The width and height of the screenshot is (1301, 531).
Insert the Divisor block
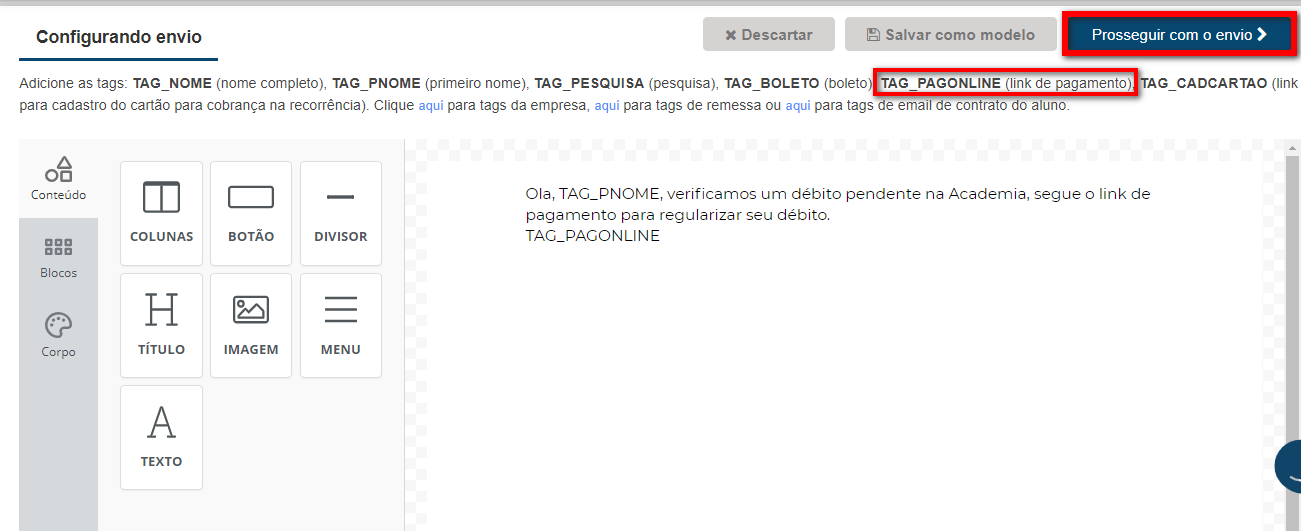(x=340, y=212)
